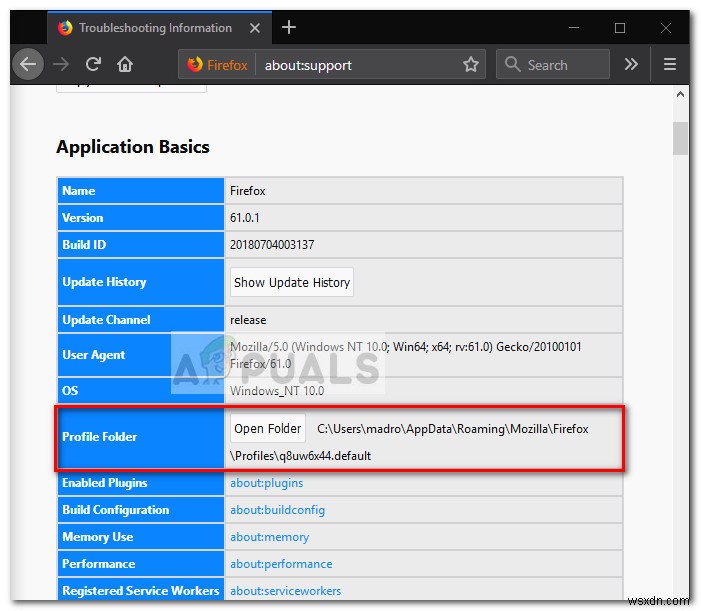Screen dimensions: 701x611
Task: Visit the about:performance link
Action: click(281, 564)
